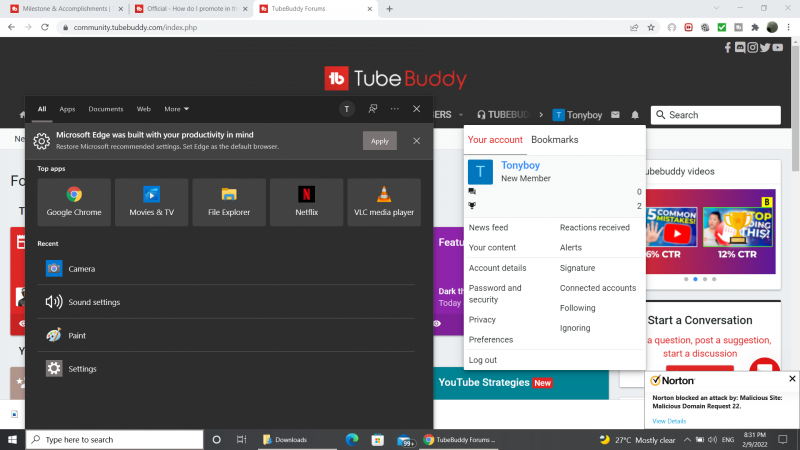The image size is (800, 450).
Task: Open Microsoft Edge from taskbar
Action: click(352, 439)
